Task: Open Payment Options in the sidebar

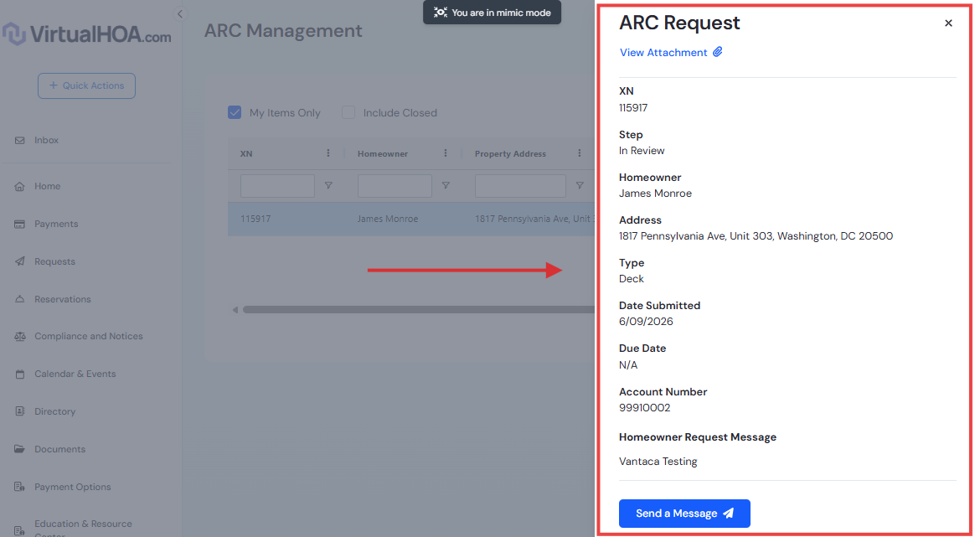Action: pos(73,487)
